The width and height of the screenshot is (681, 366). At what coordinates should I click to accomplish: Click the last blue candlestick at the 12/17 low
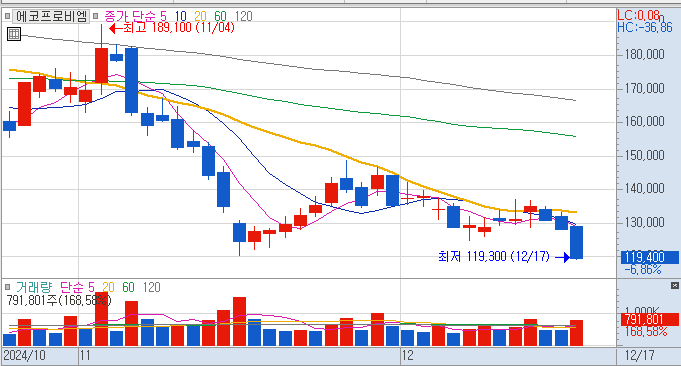[x=576, y=242]
